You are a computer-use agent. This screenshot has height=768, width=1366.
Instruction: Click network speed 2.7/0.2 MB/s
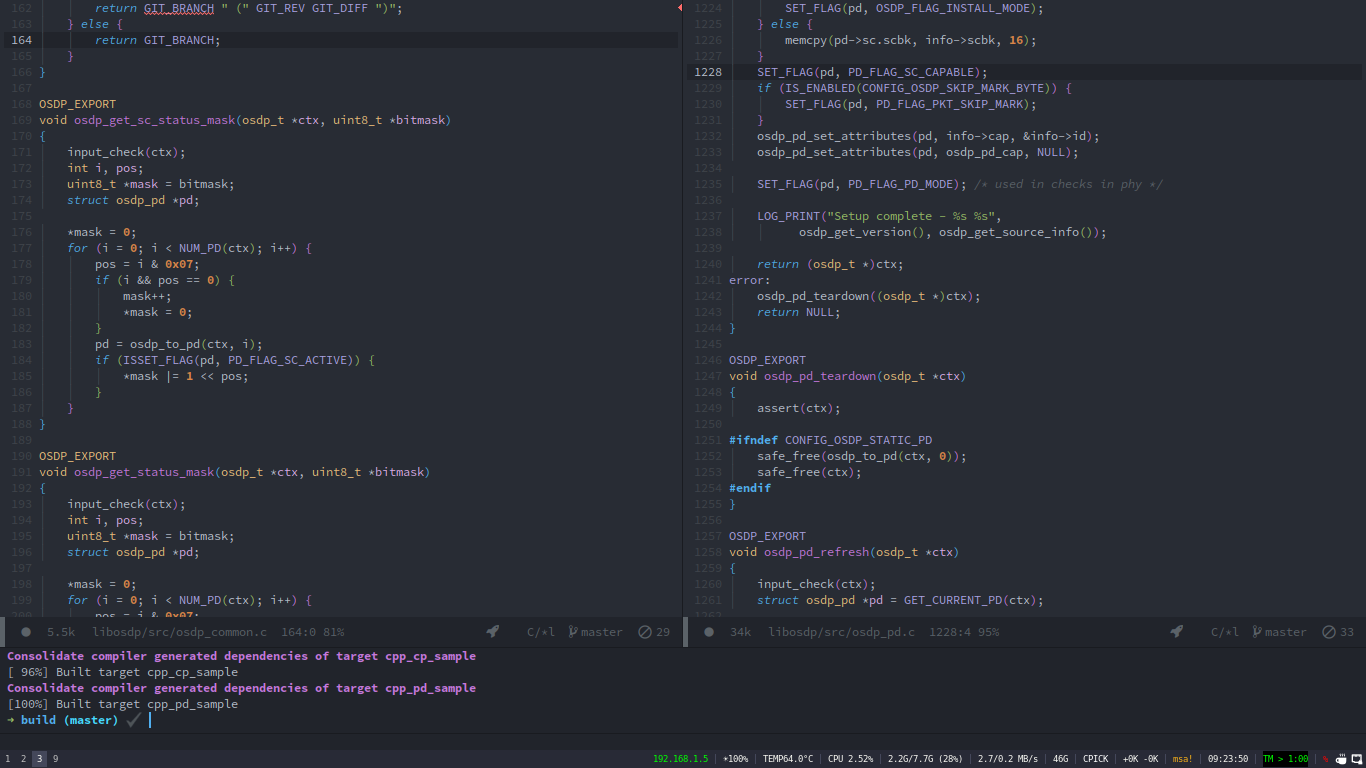pos(1008,759)
